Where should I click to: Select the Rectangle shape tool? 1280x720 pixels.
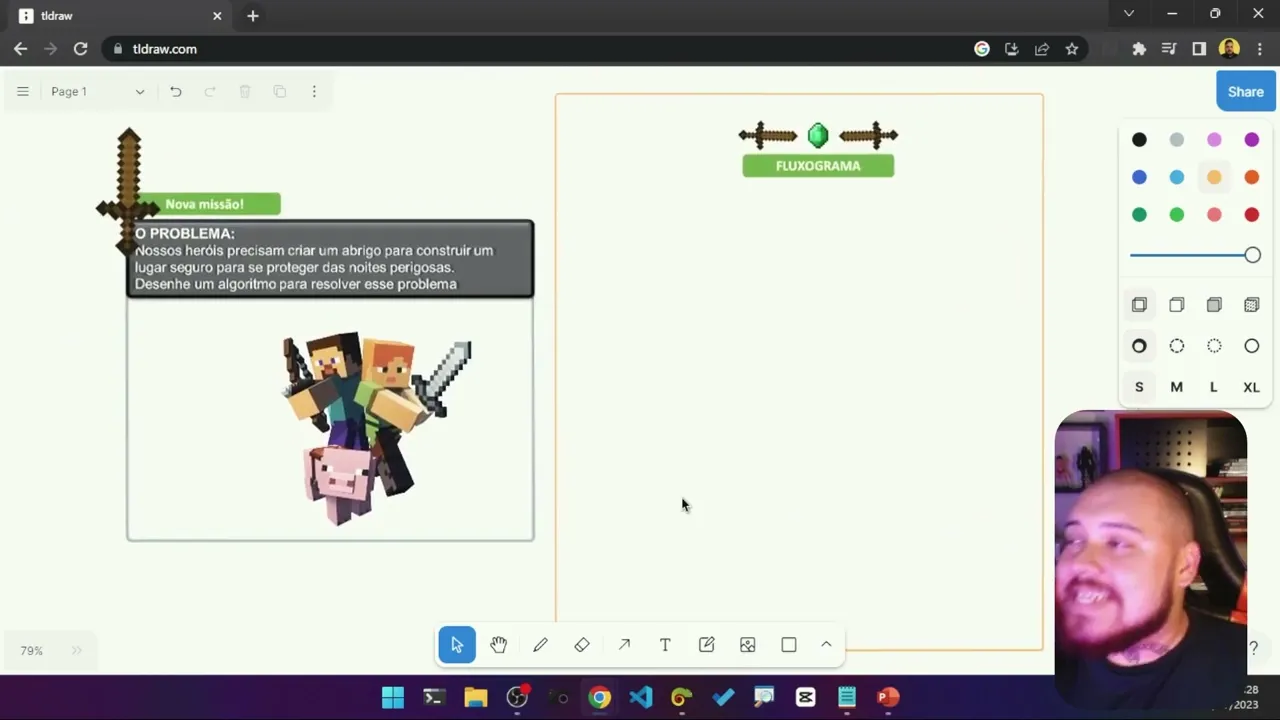(789, 645)
